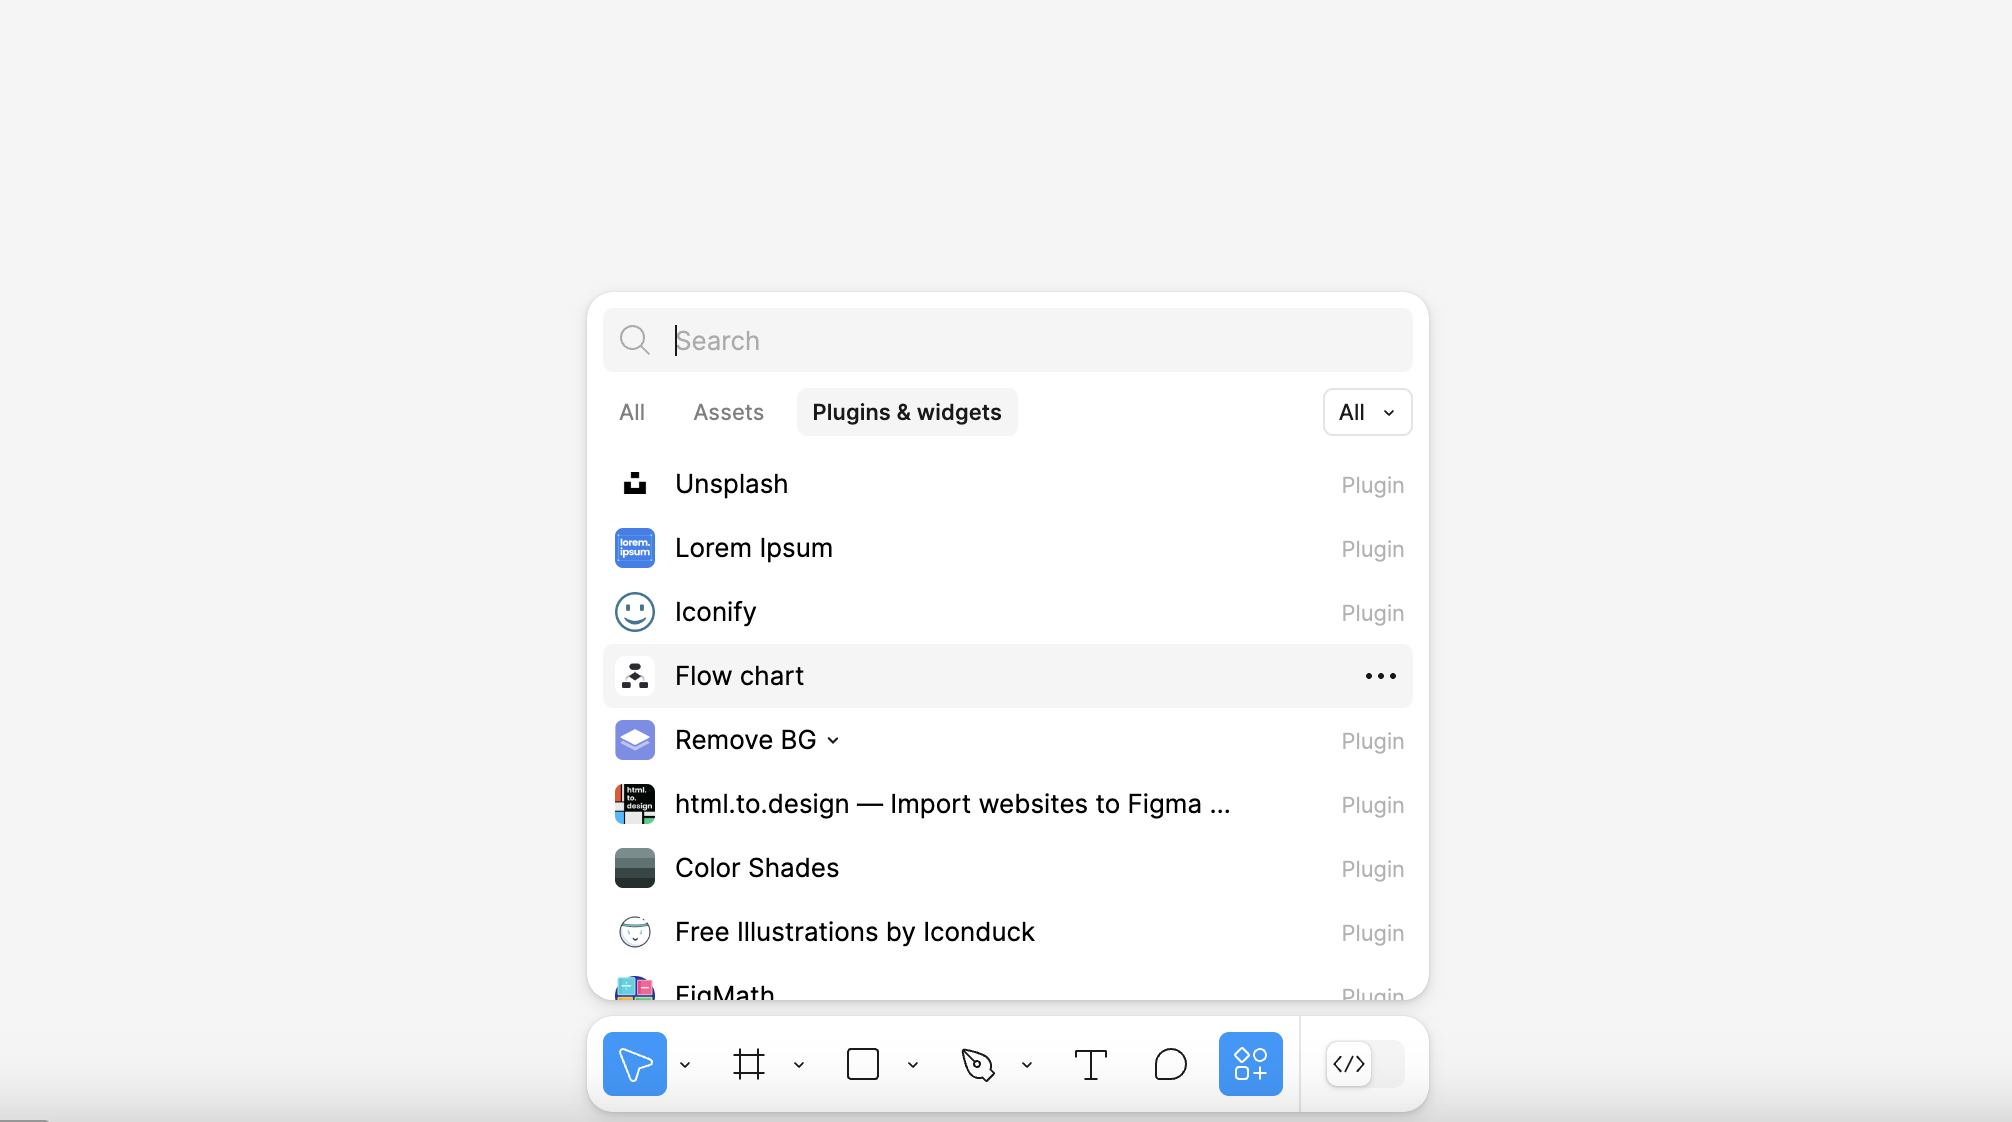Expand Remove BG plugin submenu chevron
The height and width of the screenshot is (1122, 2012).
[x=833, y=741]
